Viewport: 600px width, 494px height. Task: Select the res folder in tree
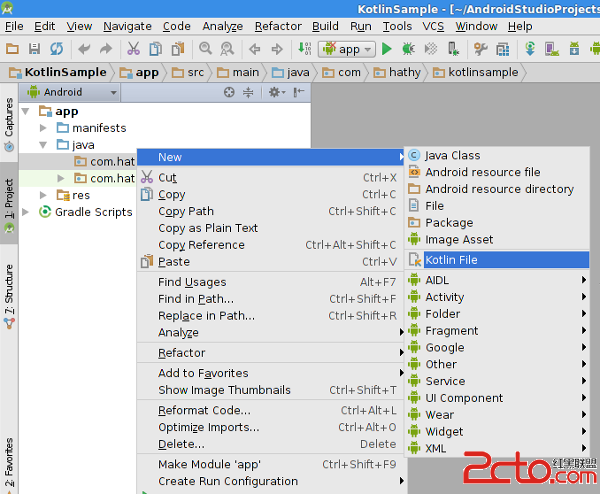(73, 195)
